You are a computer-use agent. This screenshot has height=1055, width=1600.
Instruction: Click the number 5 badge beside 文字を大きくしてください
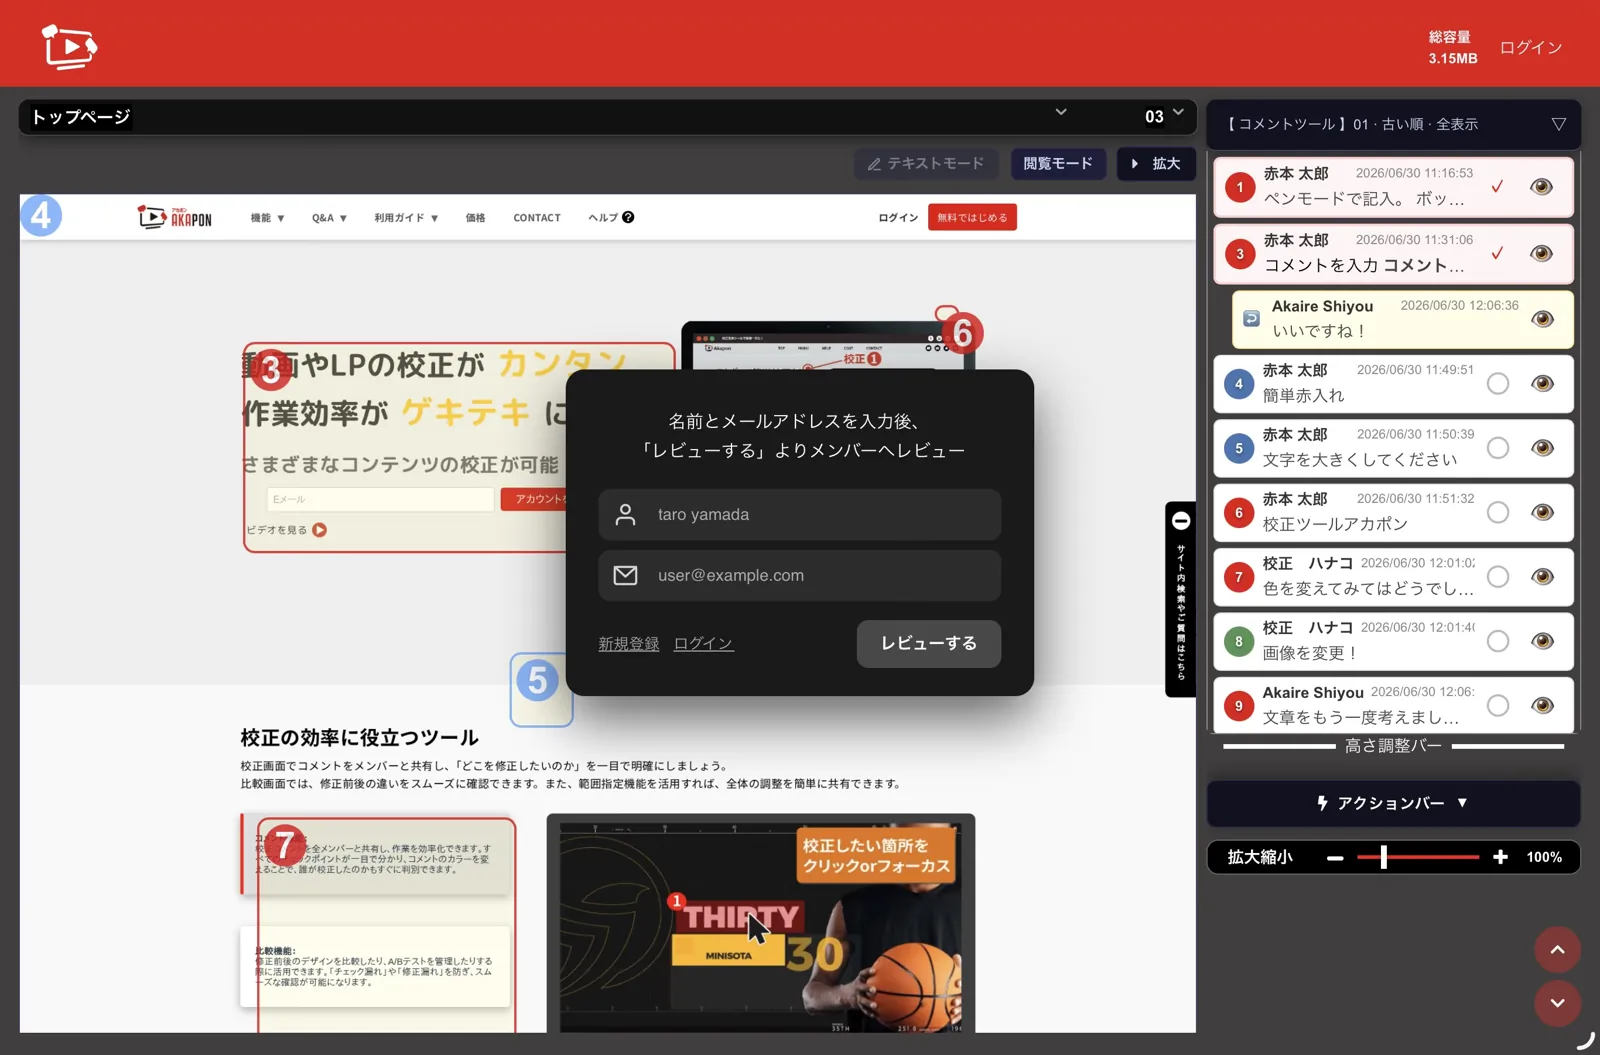click(1239, 448)
